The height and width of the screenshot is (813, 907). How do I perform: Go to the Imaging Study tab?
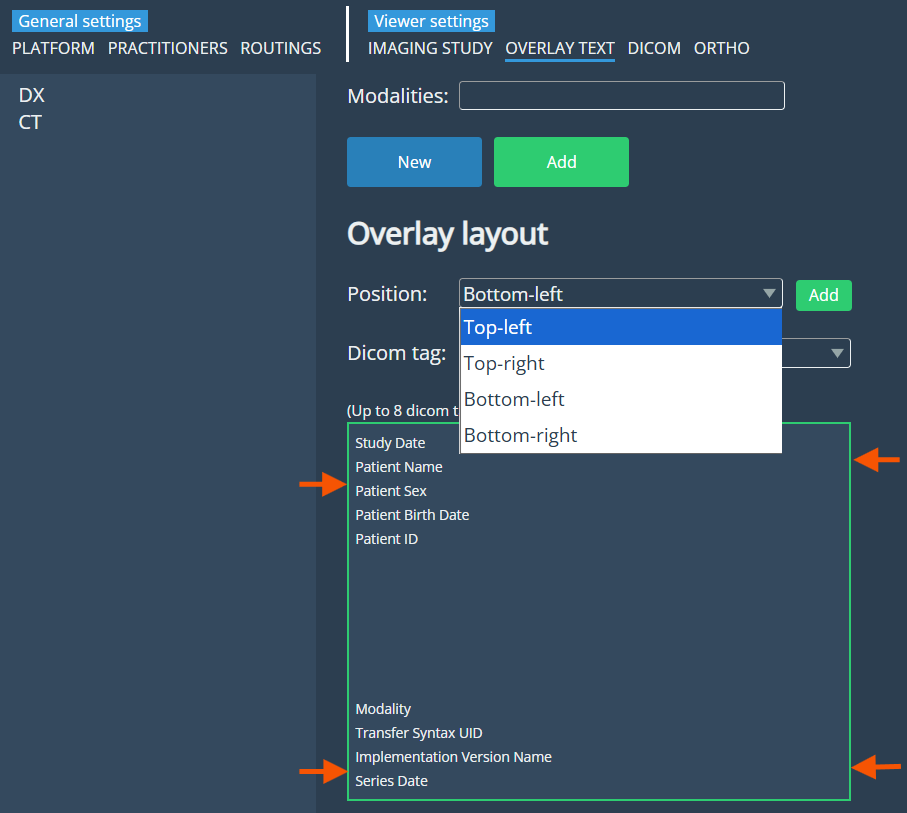(430, 48)
